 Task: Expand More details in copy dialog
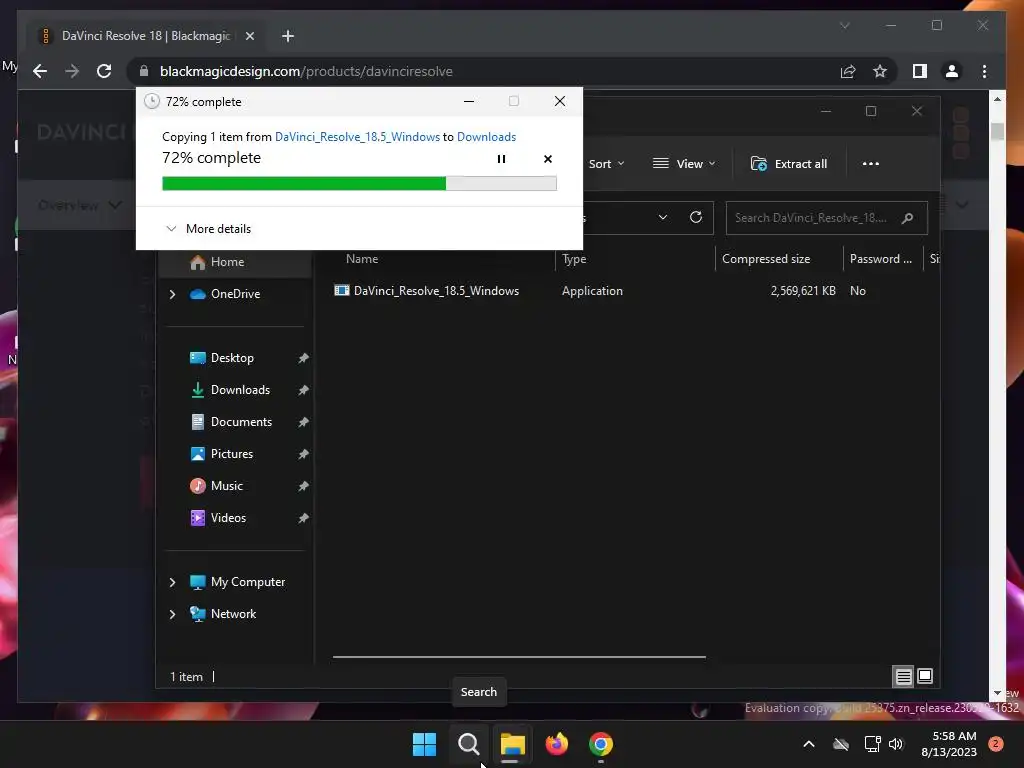208,229
